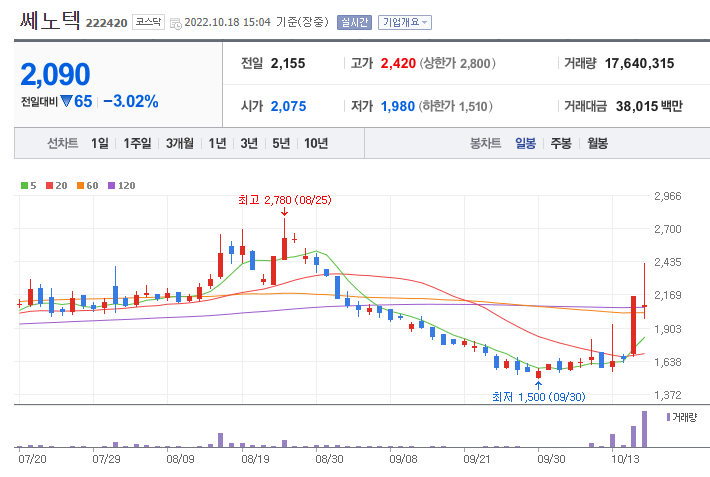Click the stock code 222420
Image resolution: width=710 pixels, height=477 pixels.
(106, 23)
